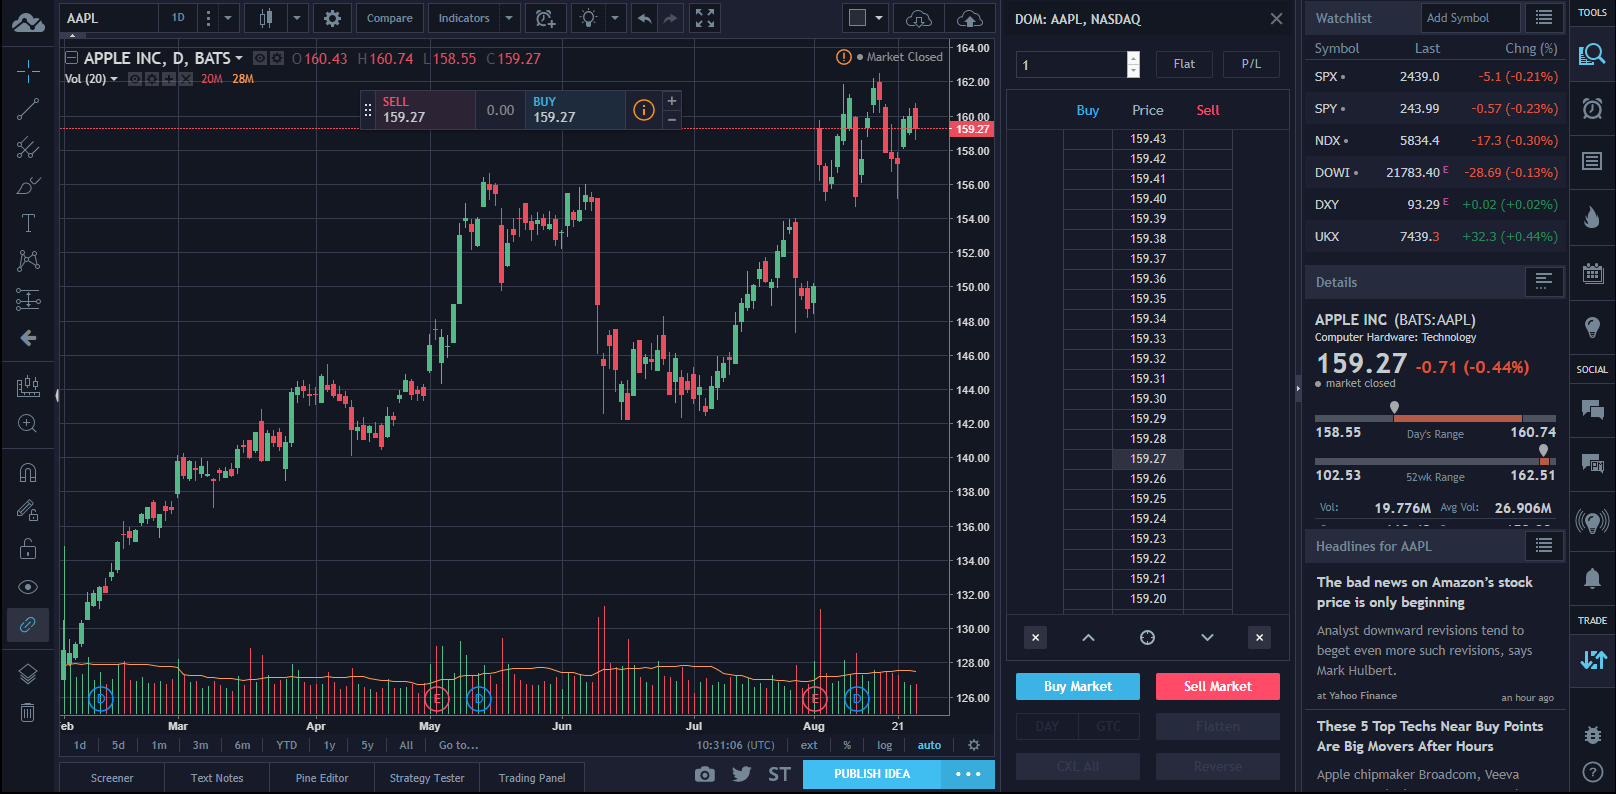The height and width of the screenshot is (794, 1616).
Task: Create an alert with the alarm-plus icon
Action: (x=545, y=18)
